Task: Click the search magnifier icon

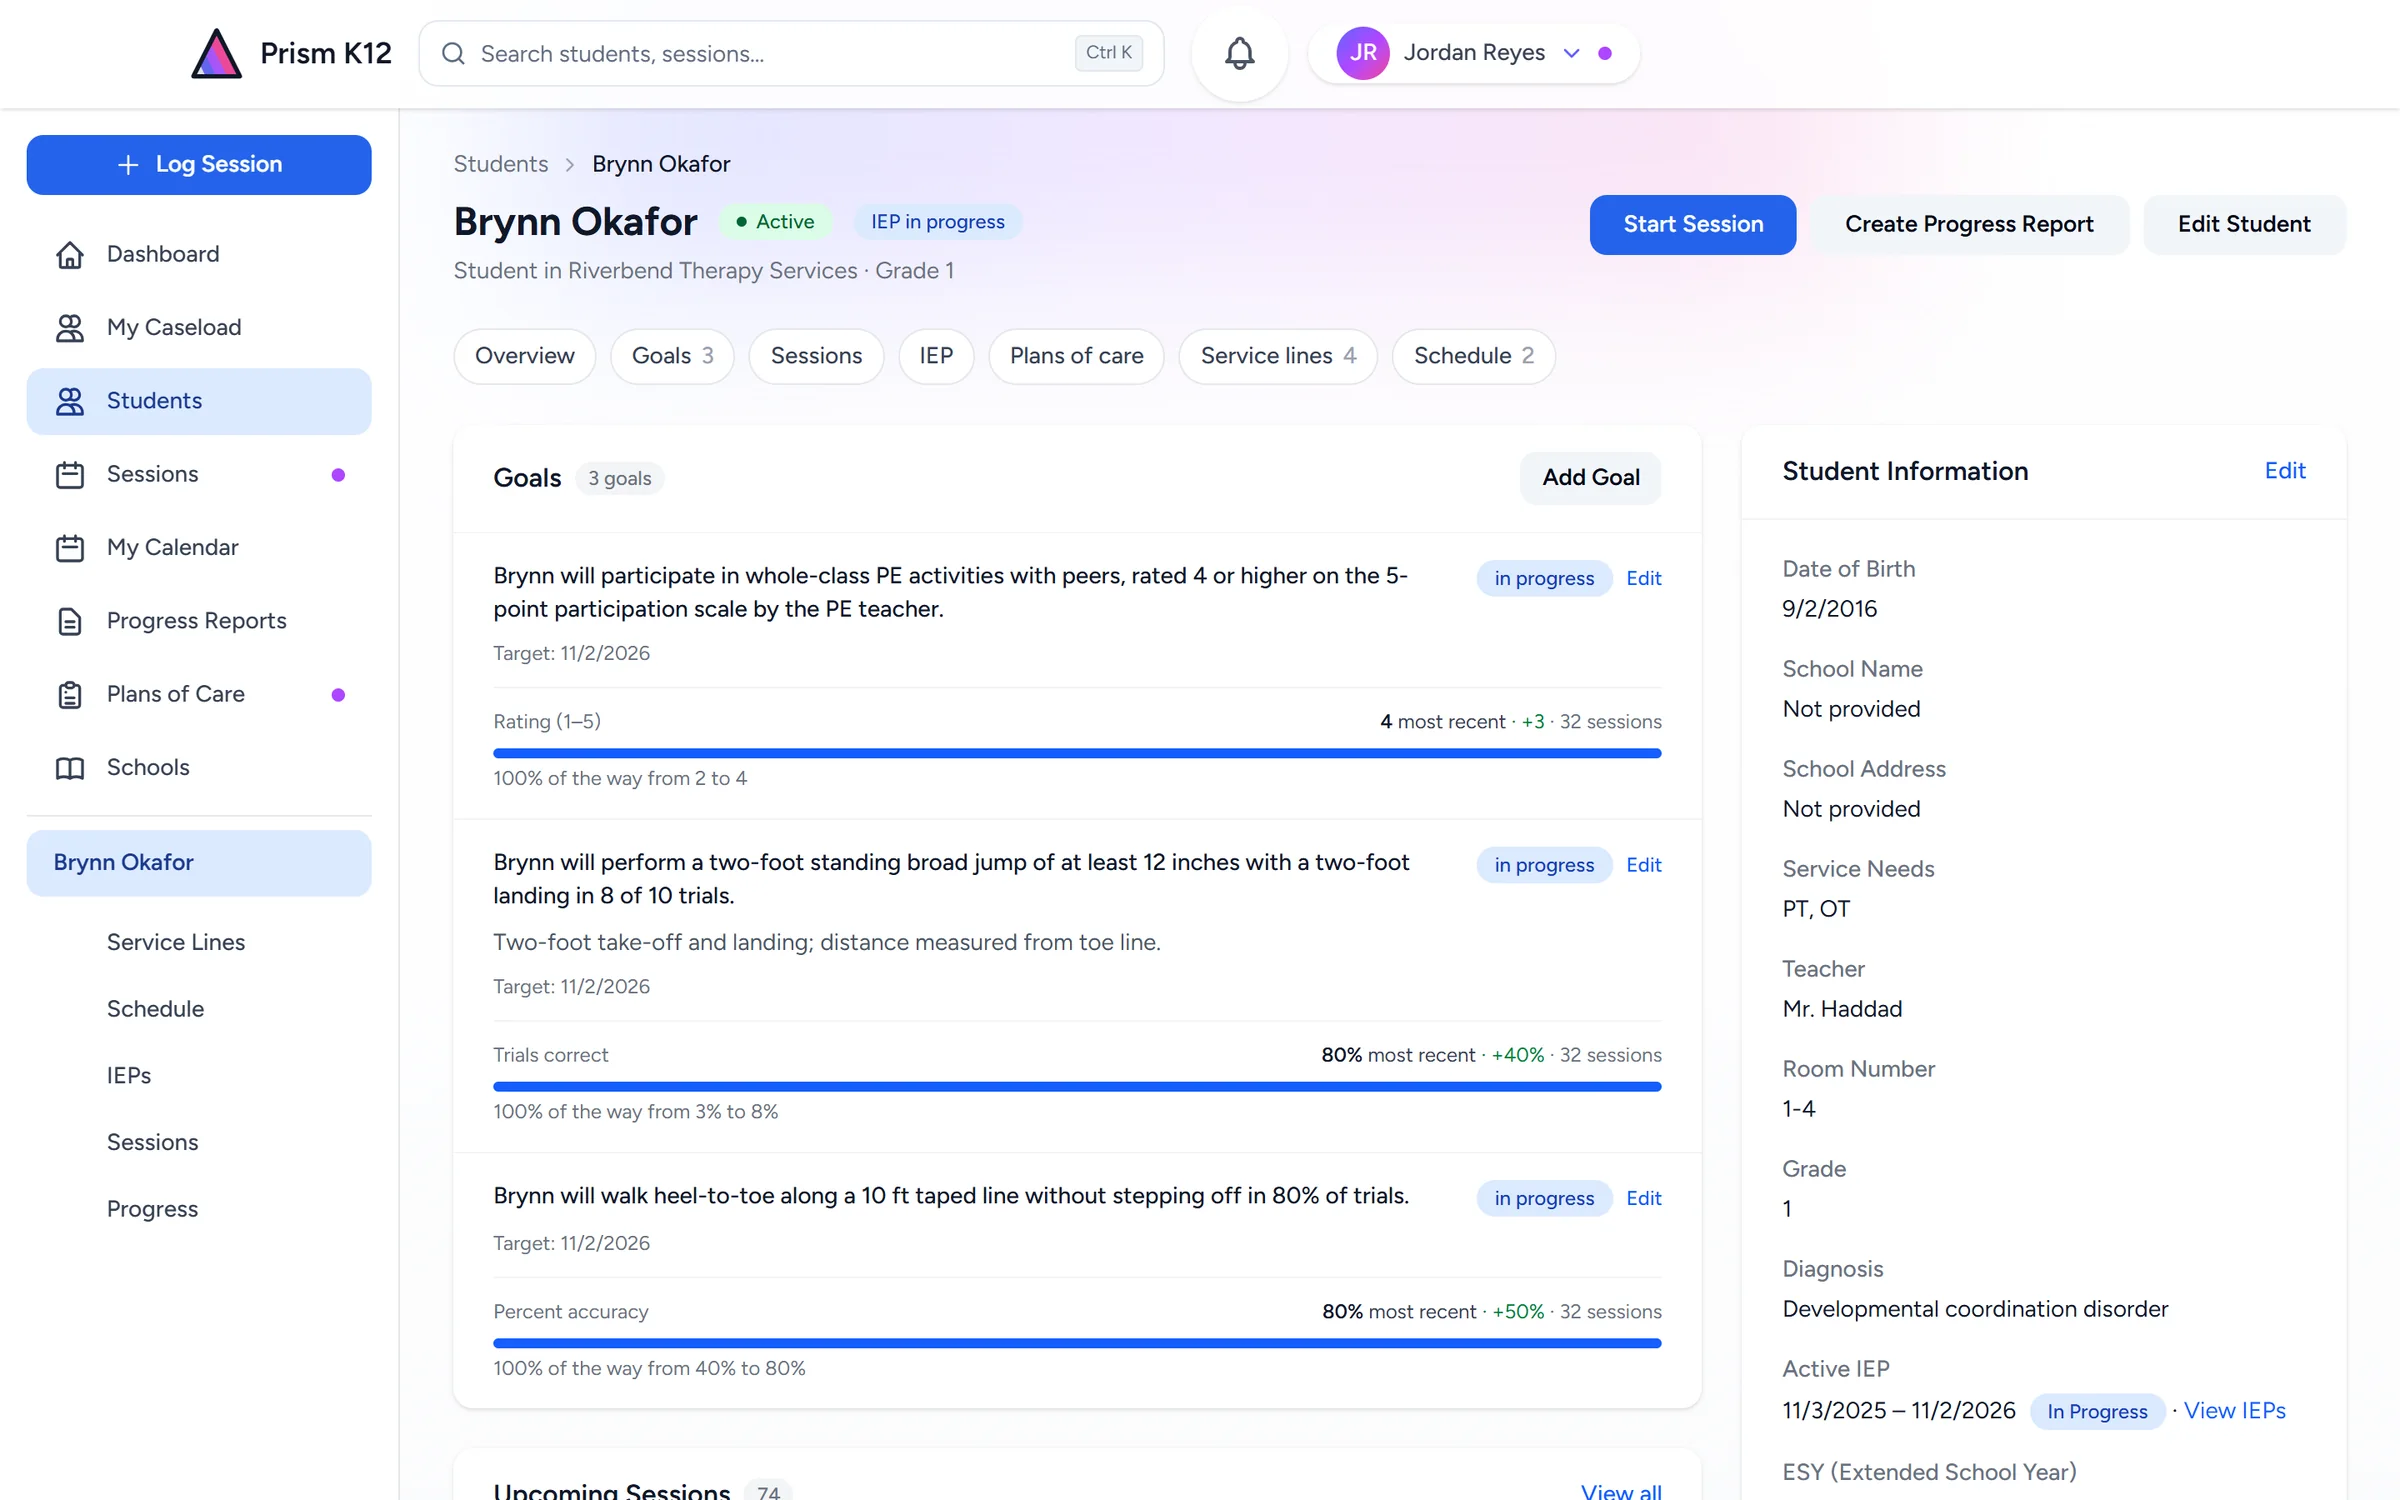Action: coord(453,53)
